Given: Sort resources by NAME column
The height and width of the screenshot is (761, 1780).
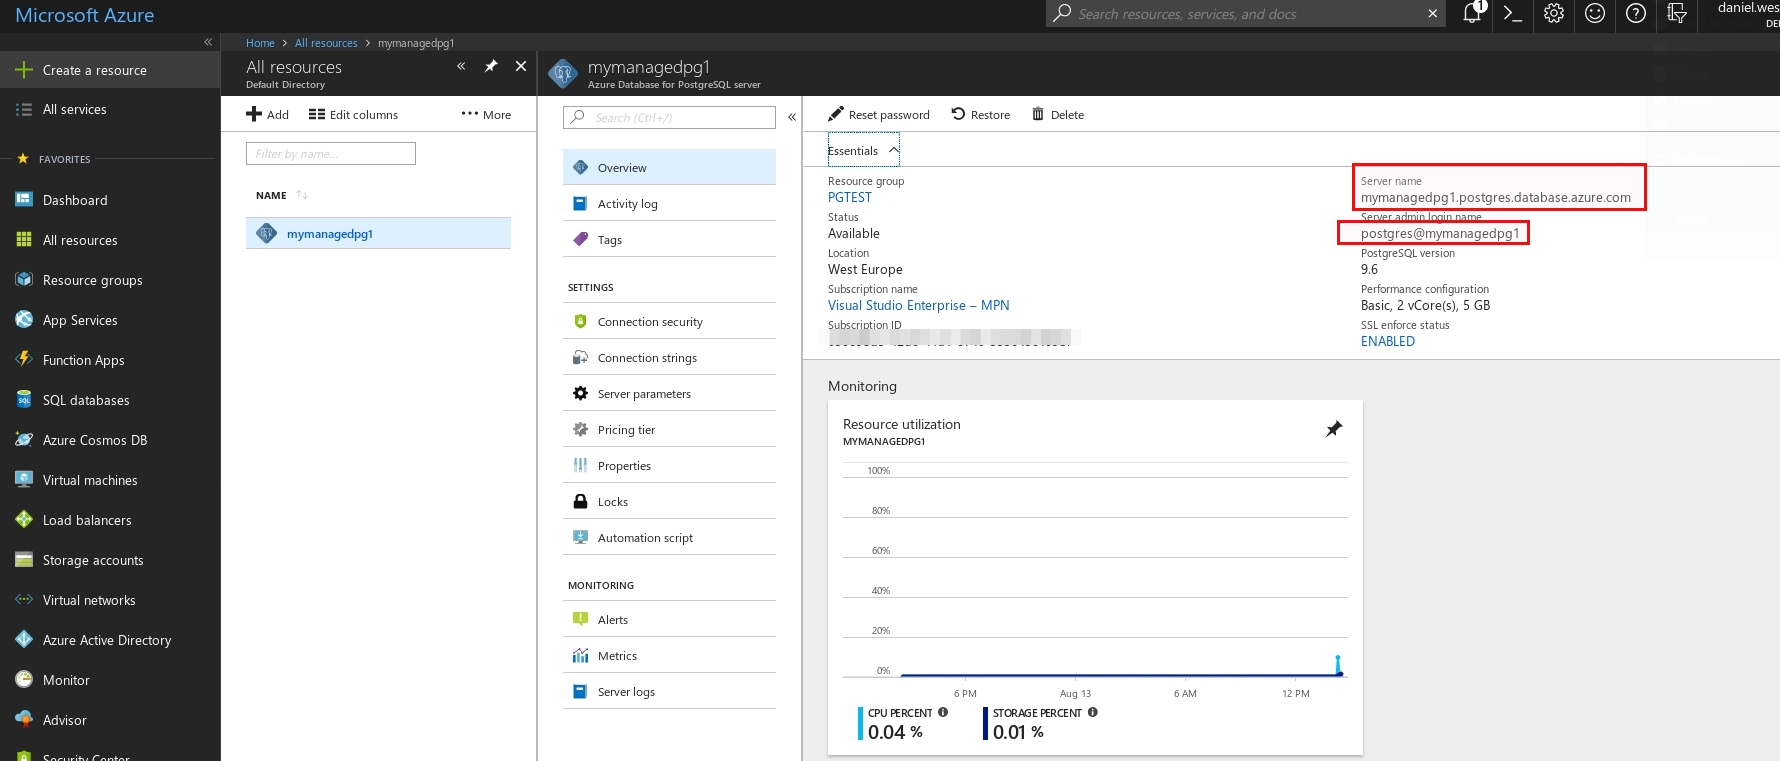Looking at the screenshot, I should pos(282,195).
